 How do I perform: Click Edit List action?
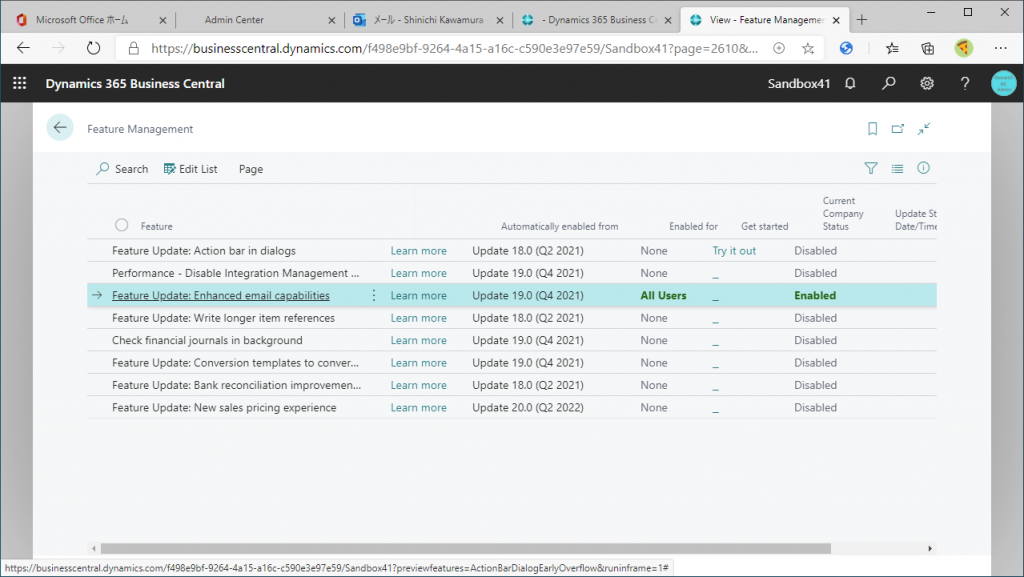pyautogui.click(x=190, y=169)
